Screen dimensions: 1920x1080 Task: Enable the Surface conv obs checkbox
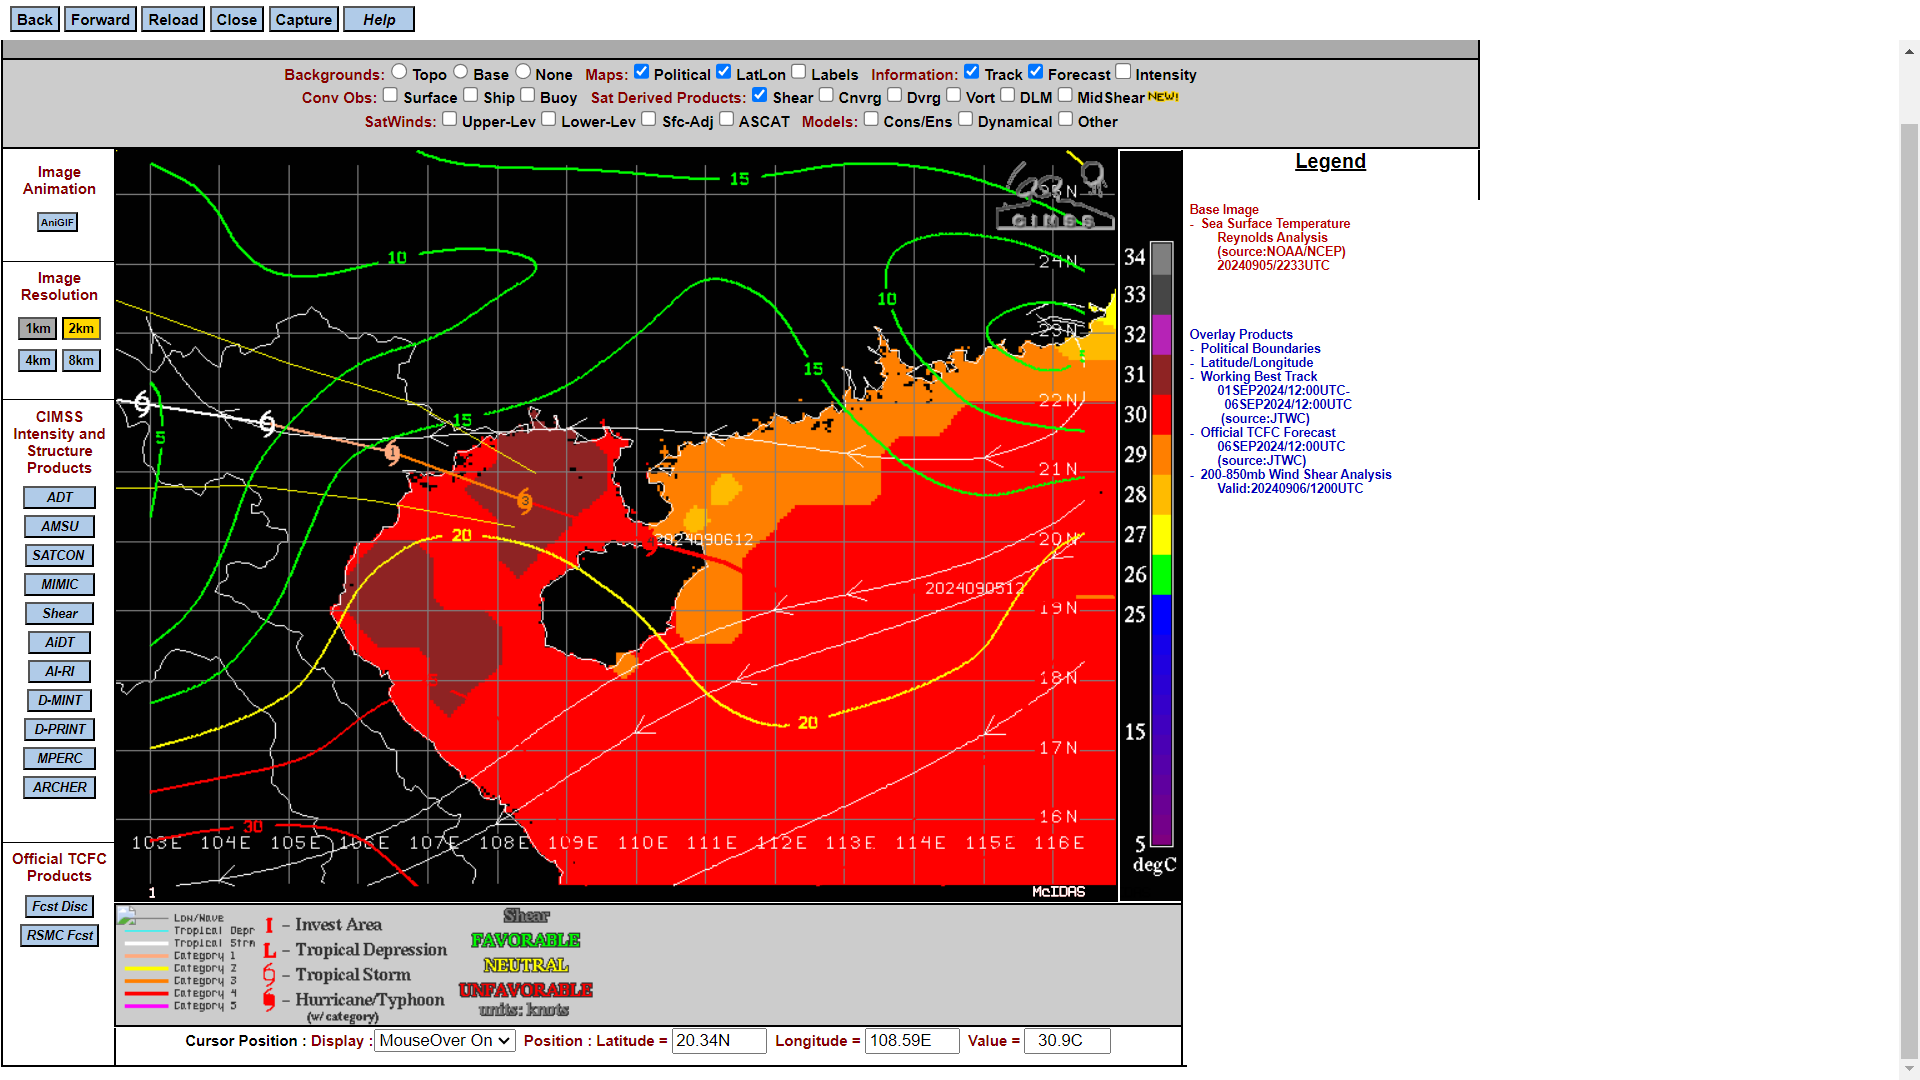coord(391,95)
